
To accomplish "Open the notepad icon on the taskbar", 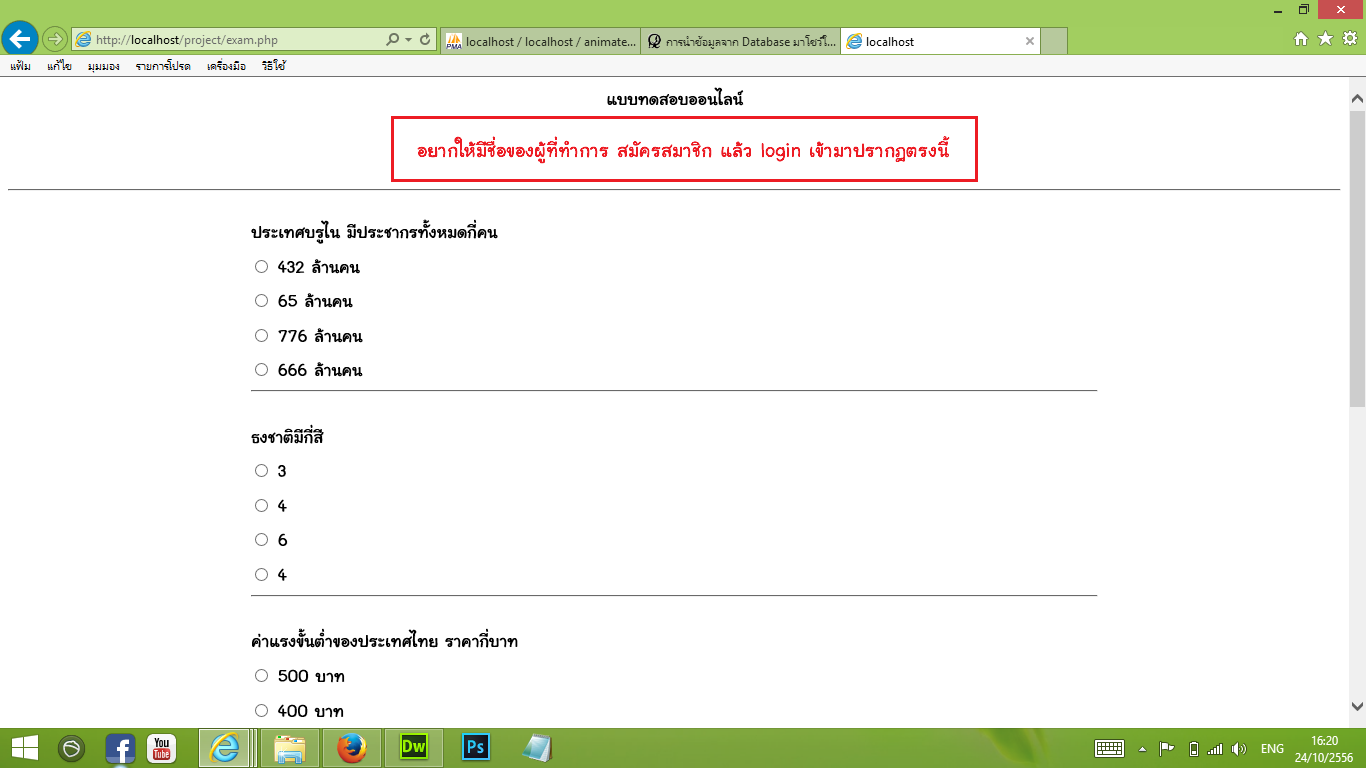I will pyautogui.click(x=538, y=748).
